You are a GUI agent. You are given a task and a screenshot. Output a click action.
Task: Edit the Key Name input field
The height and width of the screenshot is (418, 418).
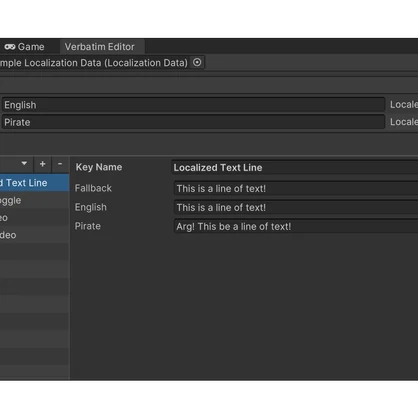pos(295,167)
